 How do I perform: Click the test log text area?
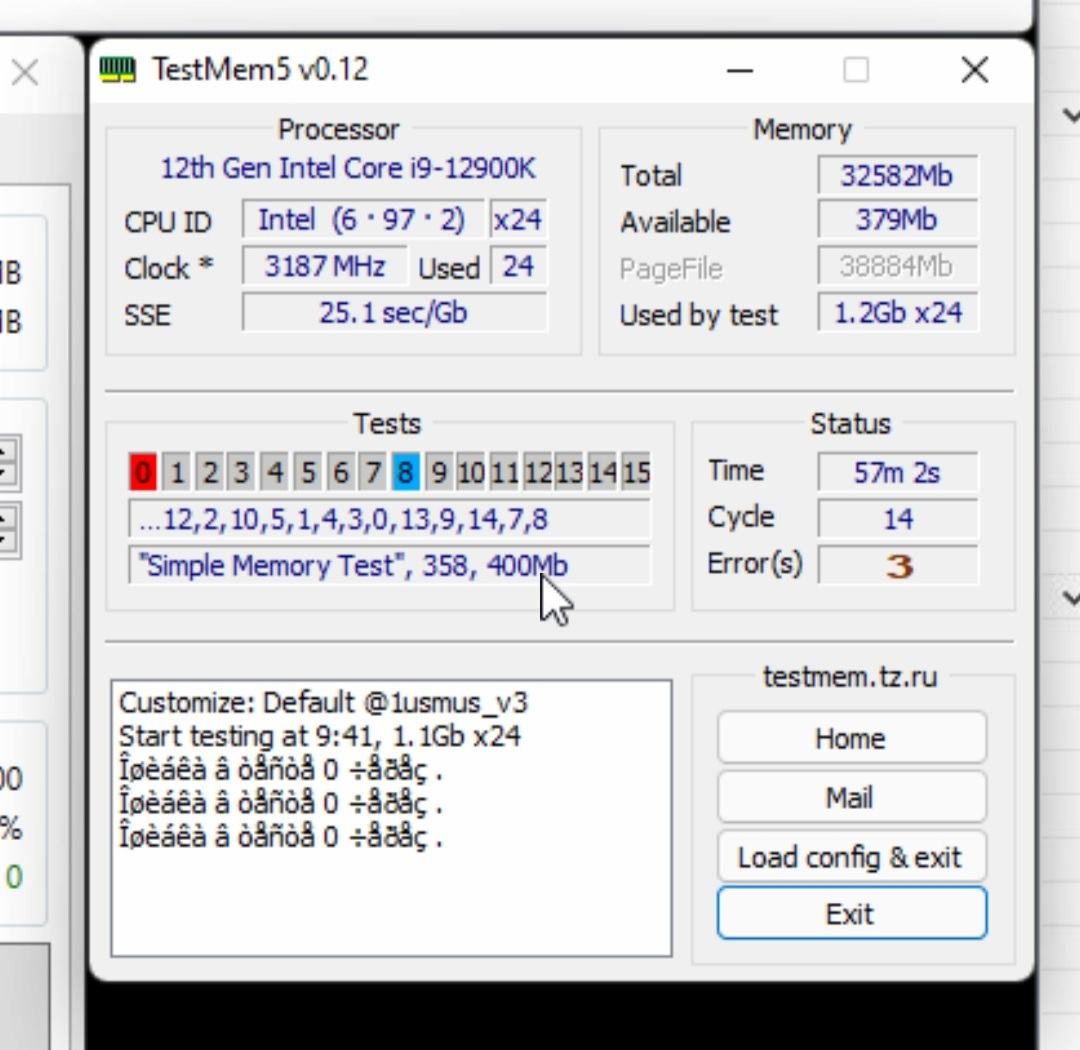(x=391, y=818)
